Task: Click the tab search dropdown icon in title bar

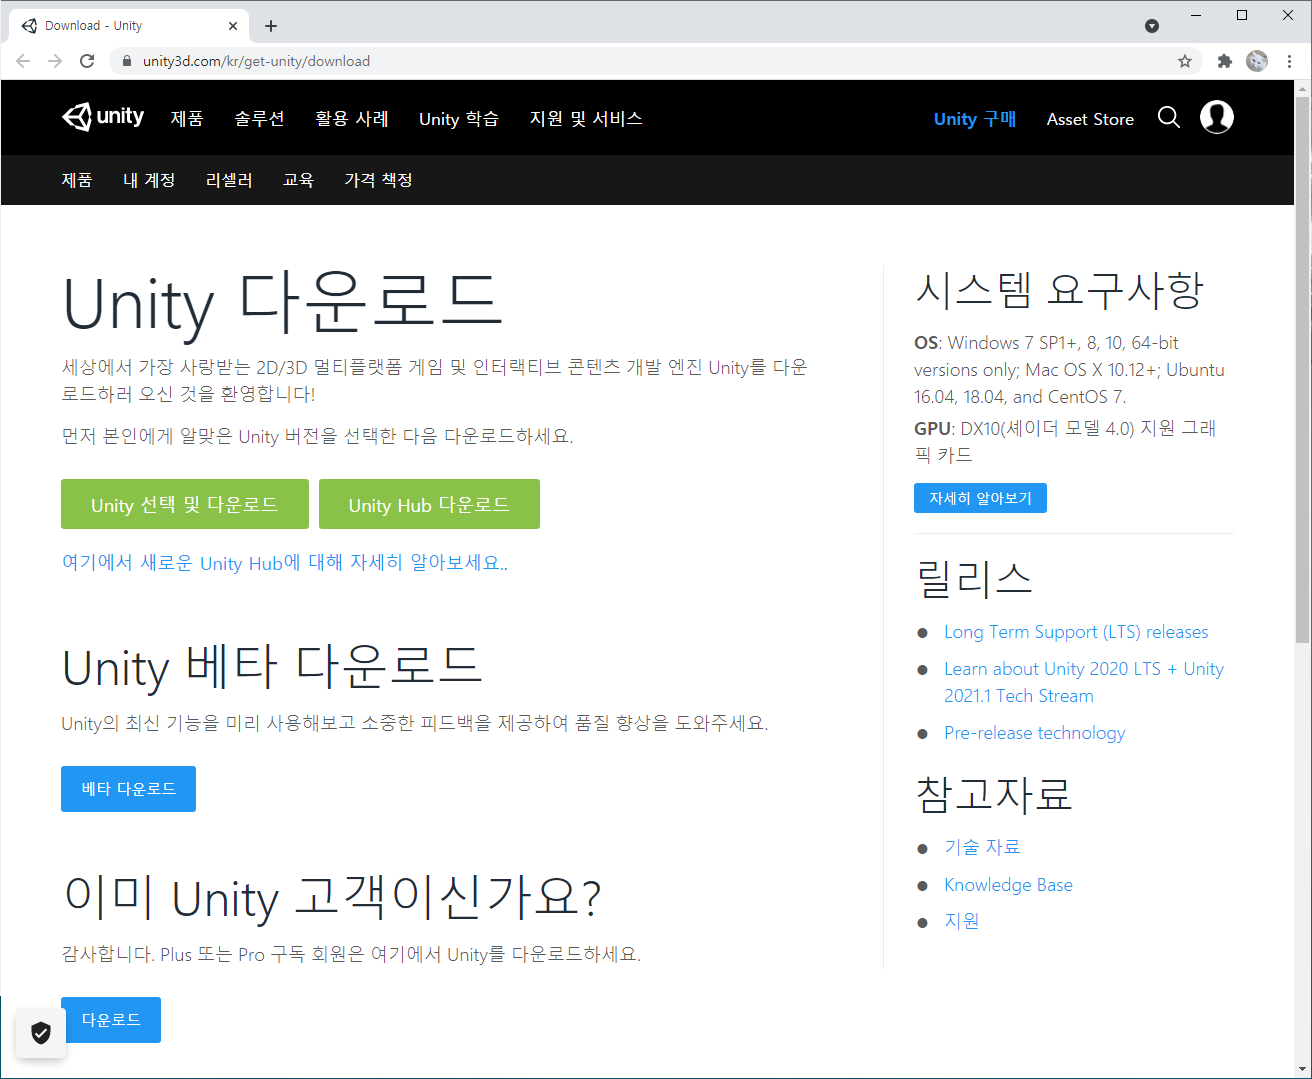Action: pos(1152,26)
